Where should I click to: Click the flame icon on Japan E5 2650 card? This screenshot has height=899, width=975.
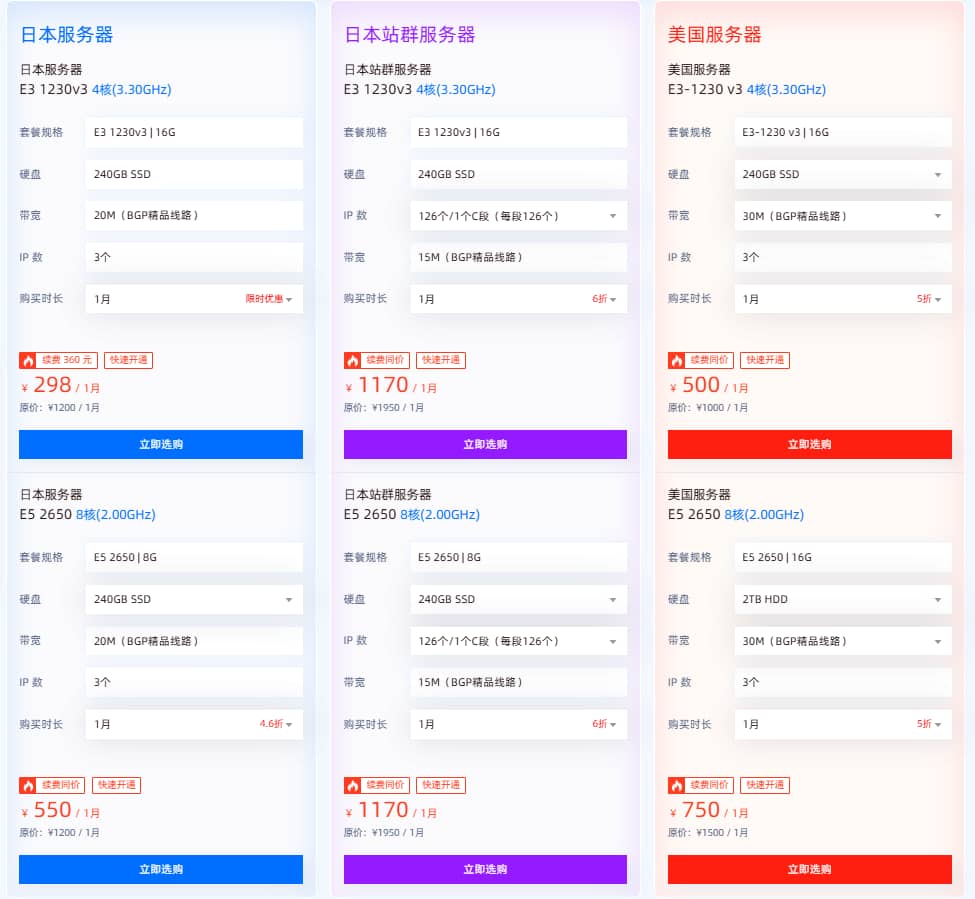pyautogui.click(x=27, y=785)
